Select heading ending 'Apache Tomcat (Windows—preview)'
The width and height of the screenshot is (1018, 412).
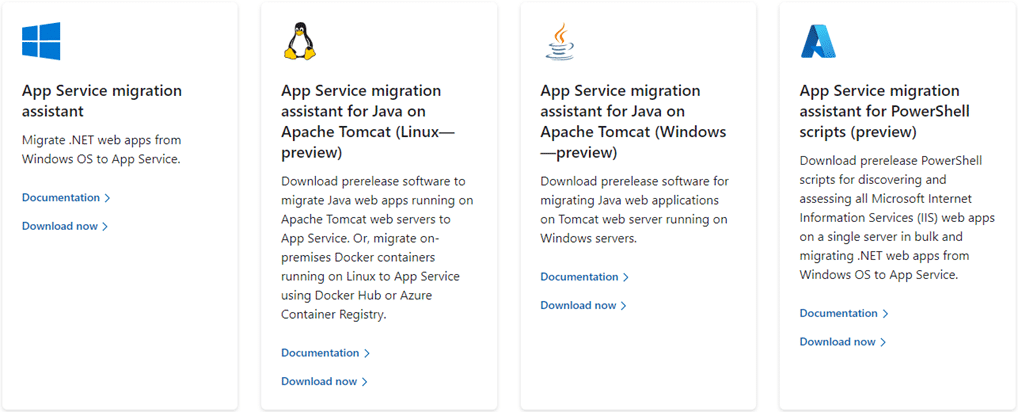click(633, 121)
